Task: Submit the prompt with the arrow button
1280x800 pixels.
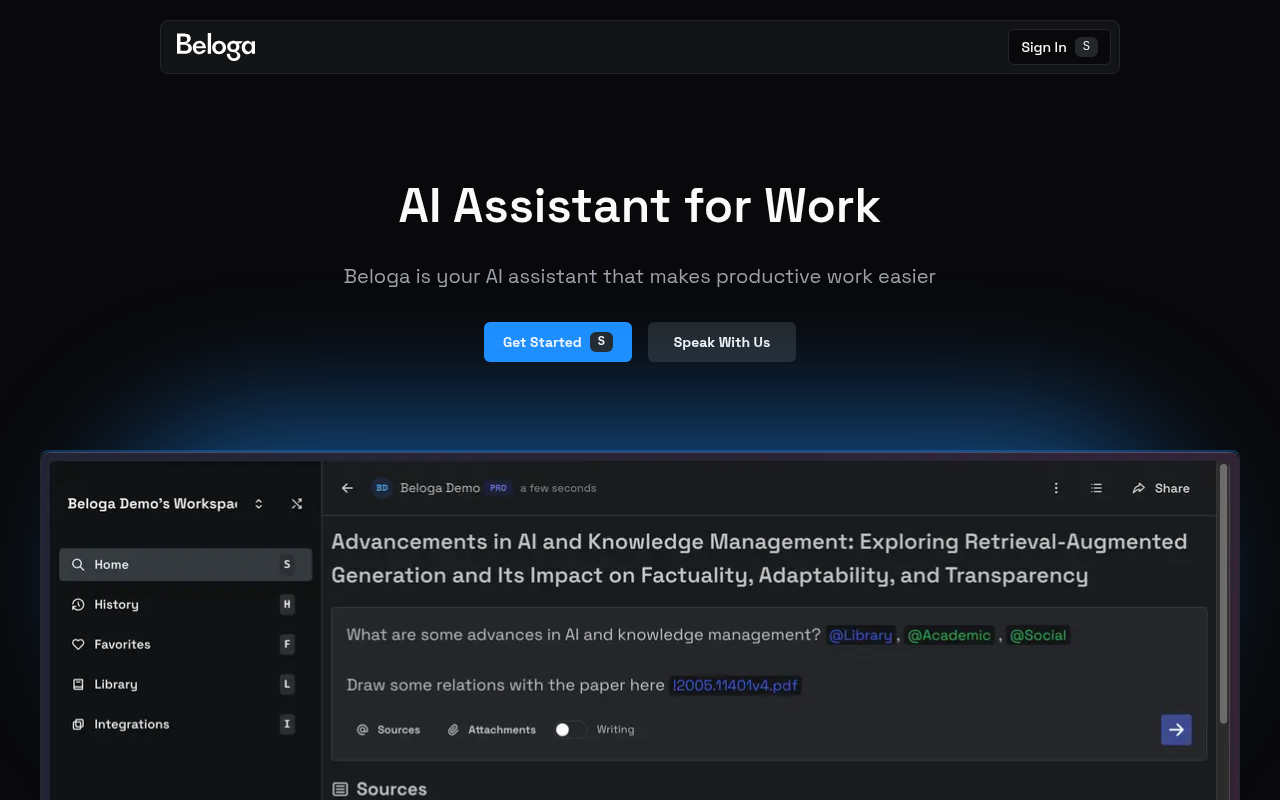Action: click(x=1176, y=729)
